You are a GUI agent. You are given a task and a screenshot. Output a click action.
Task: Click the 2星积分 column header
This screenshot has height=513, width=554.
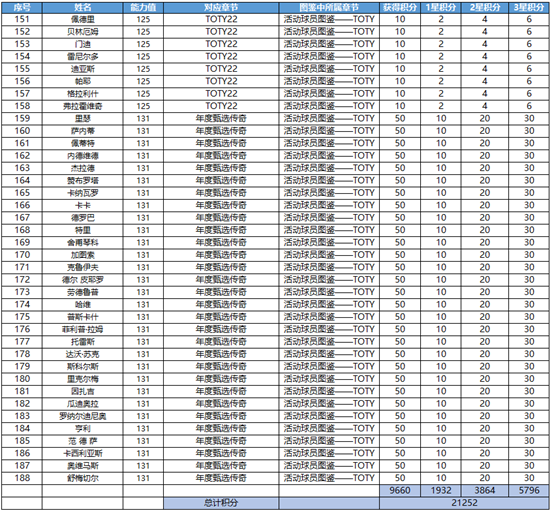point(485,7)
